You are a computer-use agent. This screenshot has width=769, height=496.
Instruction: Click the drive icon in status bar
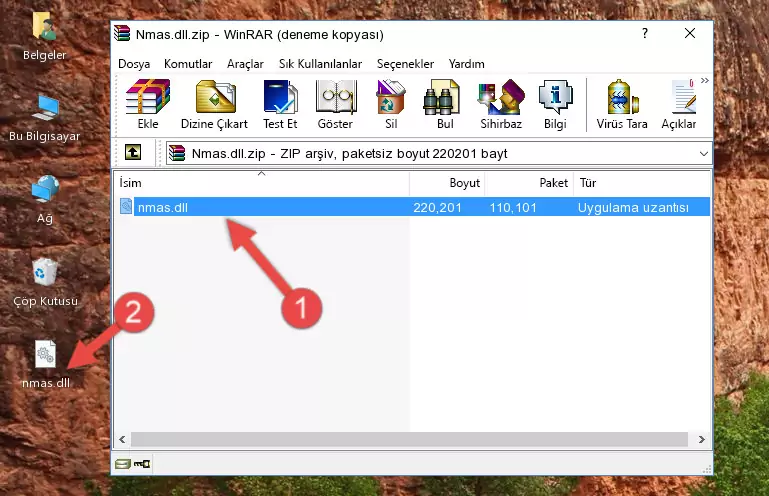(x=123, y=464)
